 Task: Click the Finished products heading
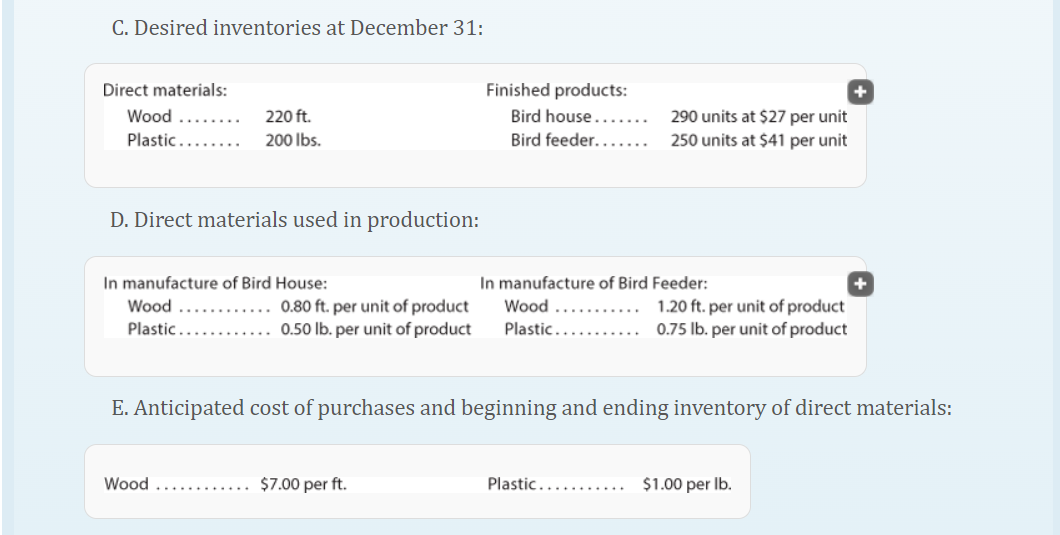(556, 90)
